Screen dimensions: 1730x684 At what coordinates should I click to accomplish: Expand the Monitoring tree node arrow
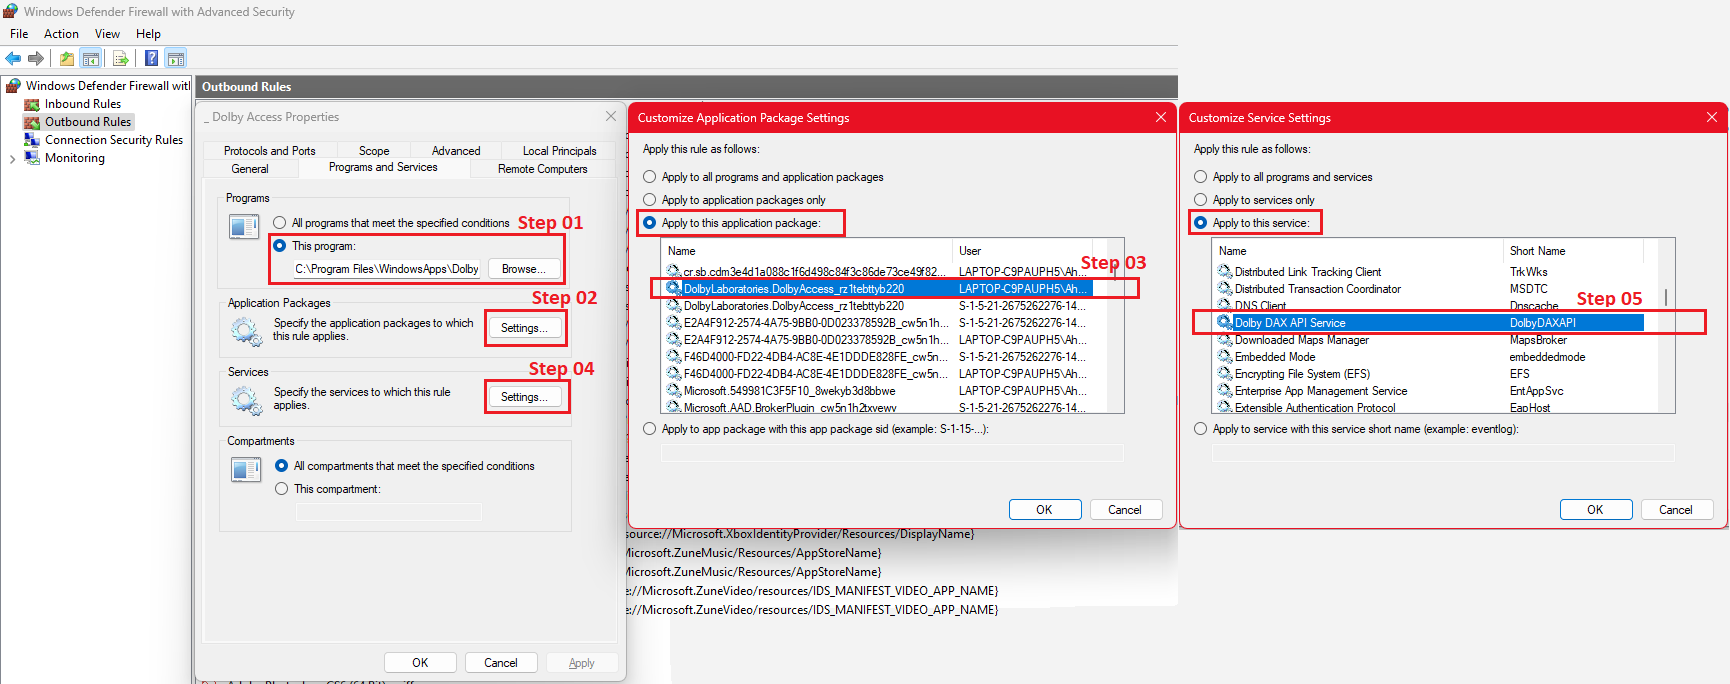click(x=12, y=159)
